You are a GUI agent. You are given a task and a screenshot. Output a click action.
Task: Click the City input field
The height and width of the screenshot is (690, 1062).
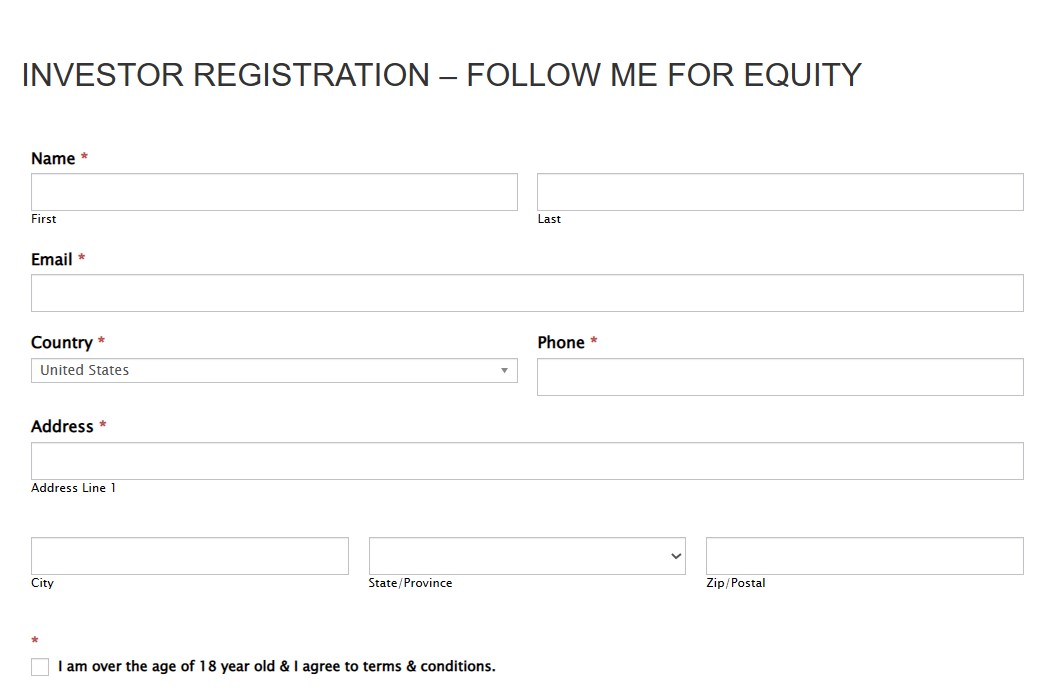(190, 556)
